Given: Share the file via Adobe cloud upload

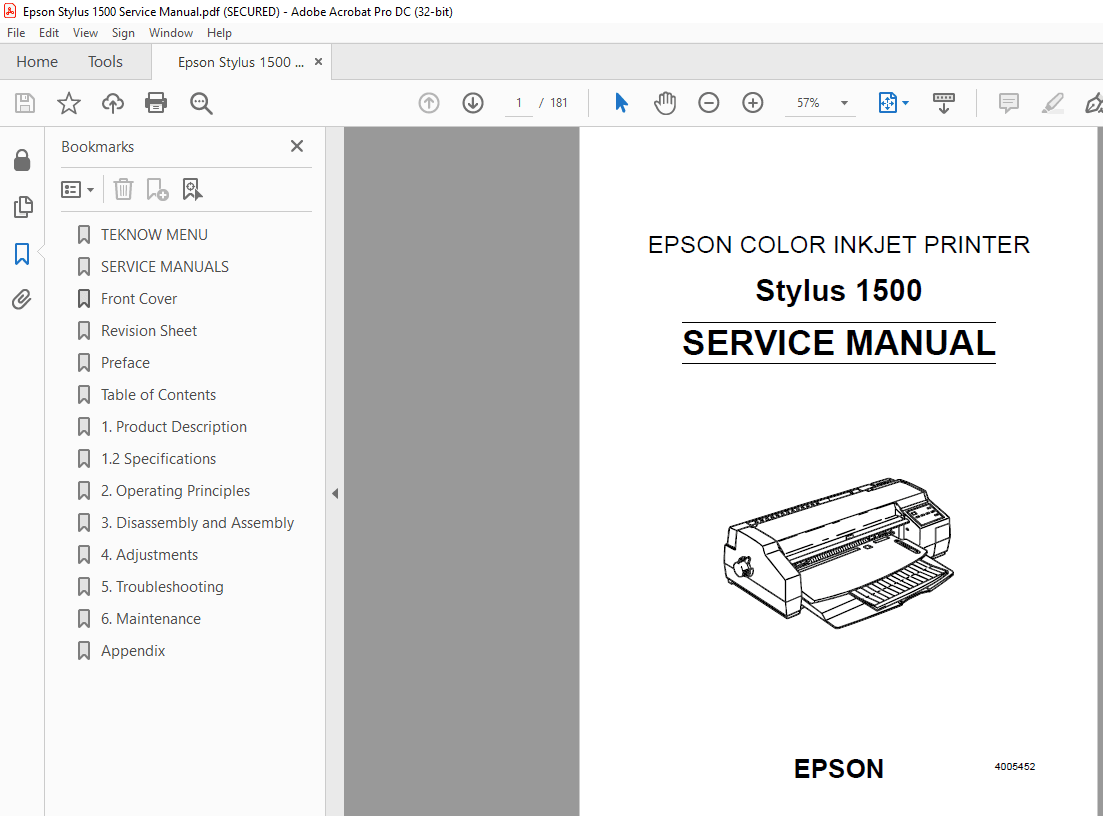Looking at the screenshot, I should (x=112, y=103).
